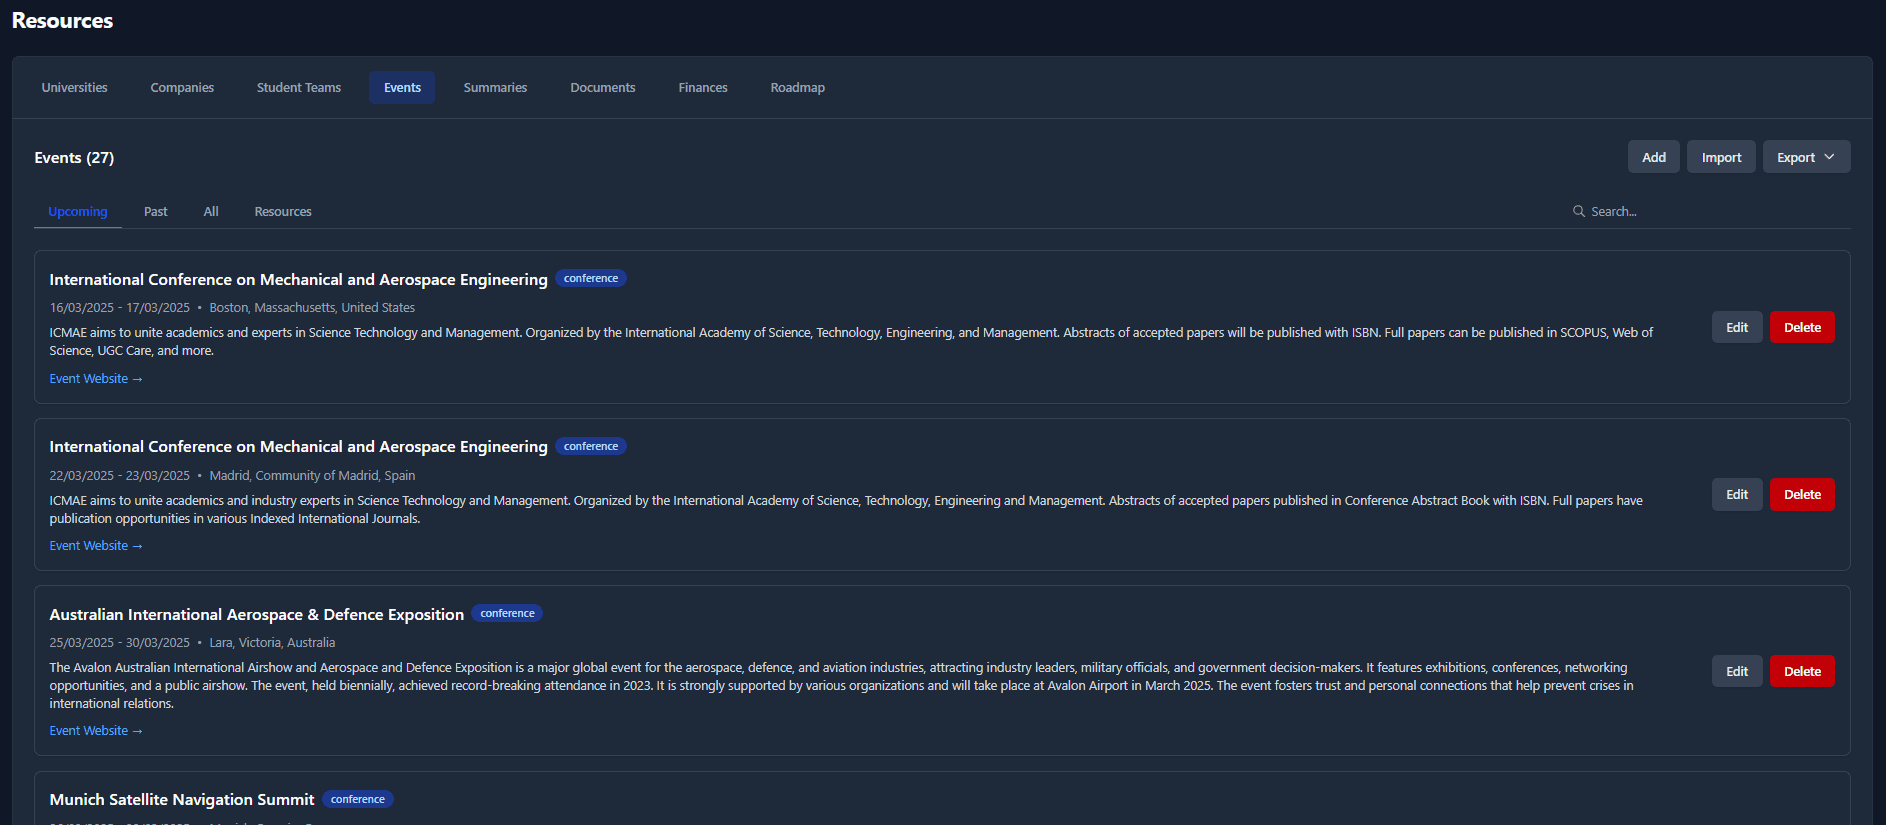Open the Finances tab

(x=702, y=88)
